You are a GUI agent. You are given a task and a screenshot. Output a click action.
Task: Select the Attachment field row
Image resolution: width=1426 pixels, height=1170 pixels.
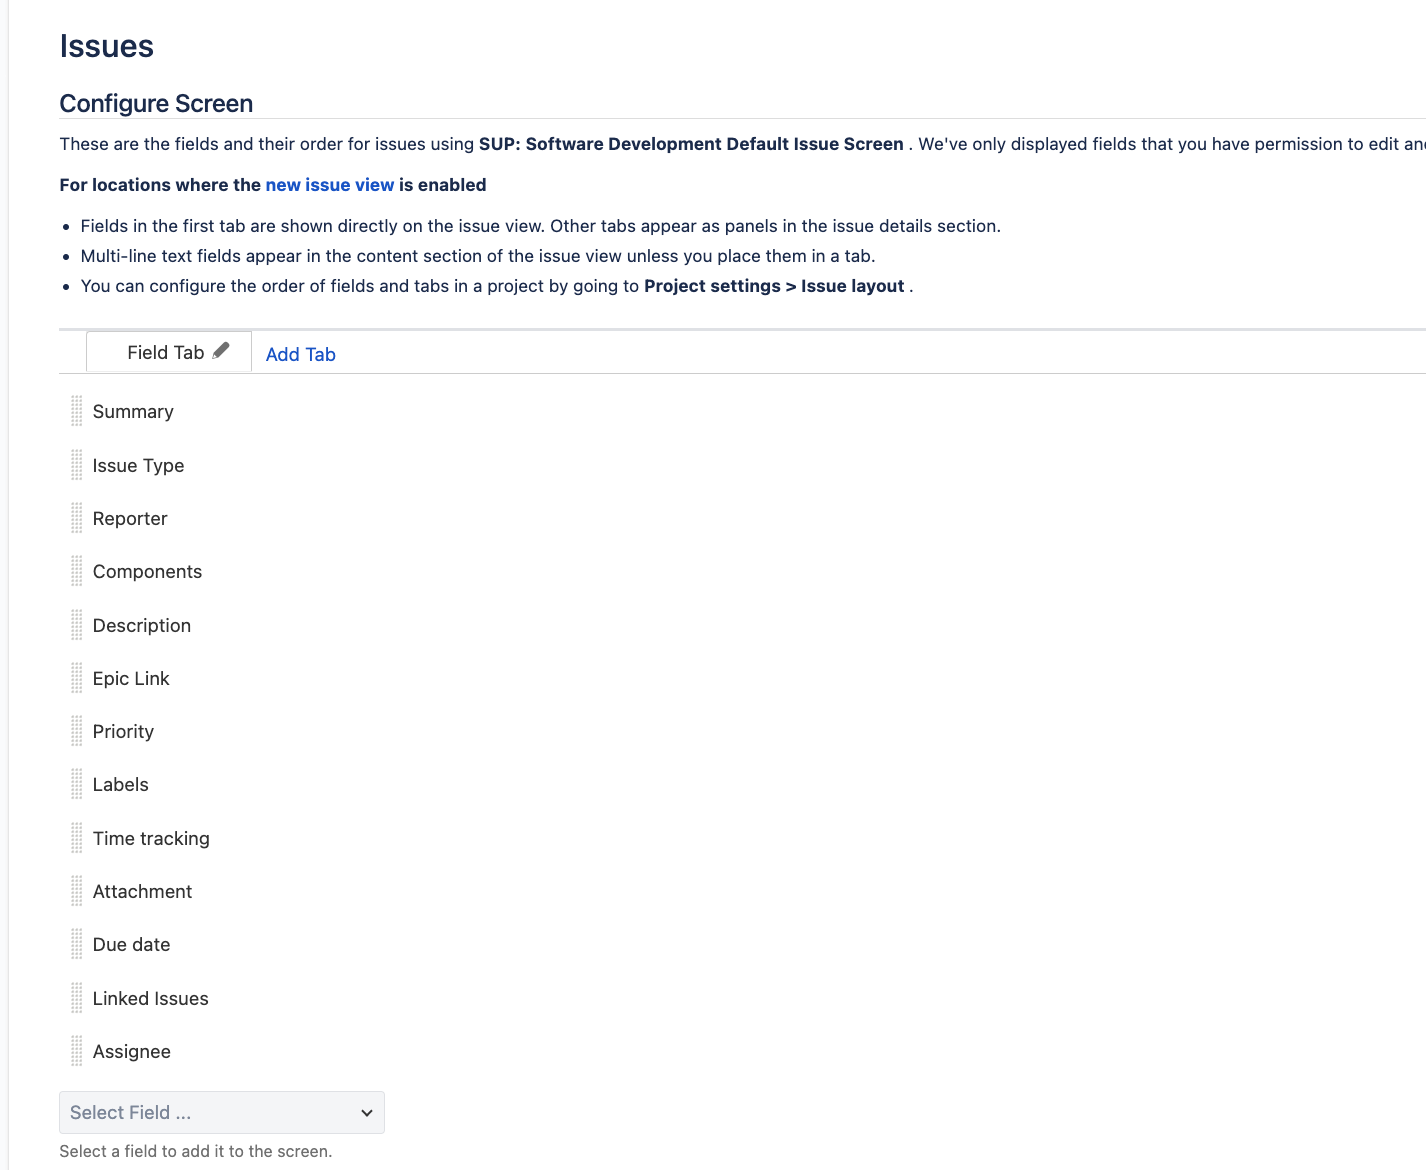[x=742, y=891]
